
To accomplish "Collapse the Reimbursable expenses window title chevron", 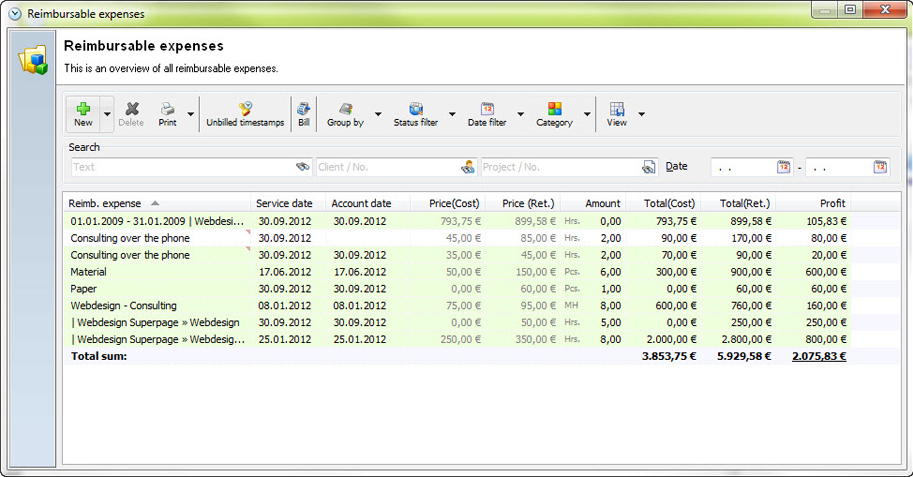I will tap(14, 14).
